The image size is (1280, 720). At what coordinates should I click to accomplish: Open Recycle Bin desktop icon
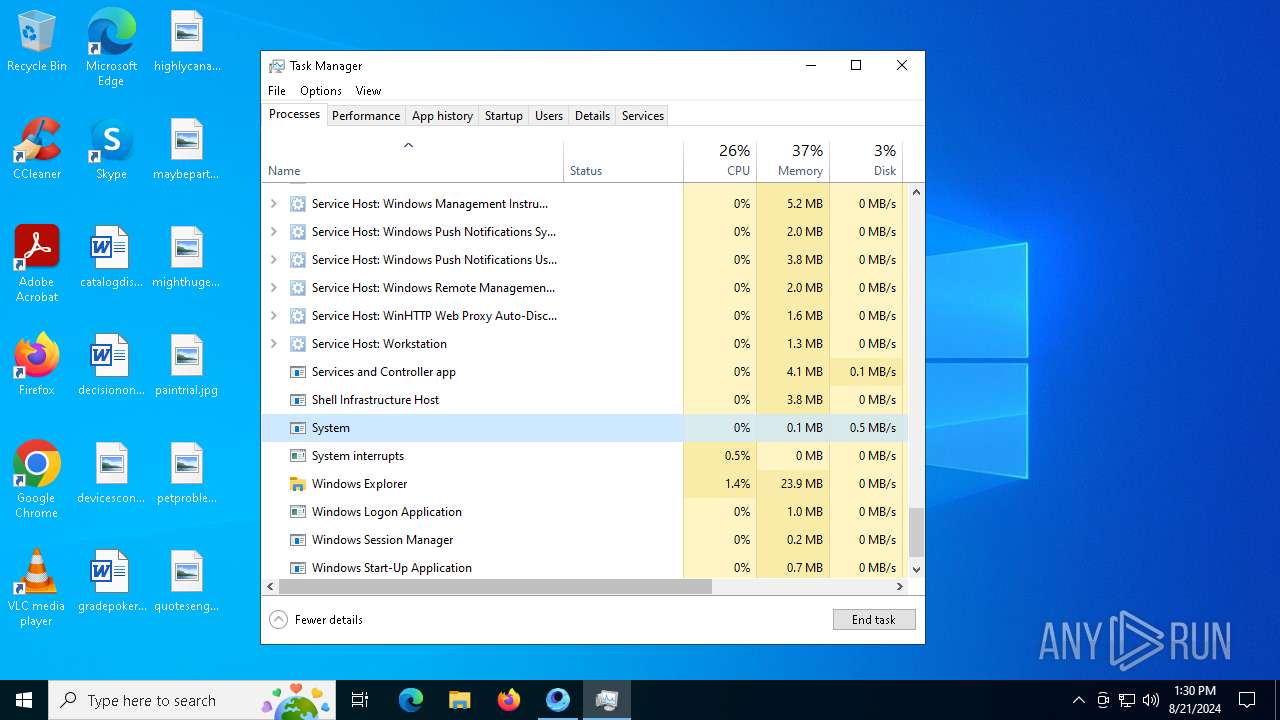(37, 41)
